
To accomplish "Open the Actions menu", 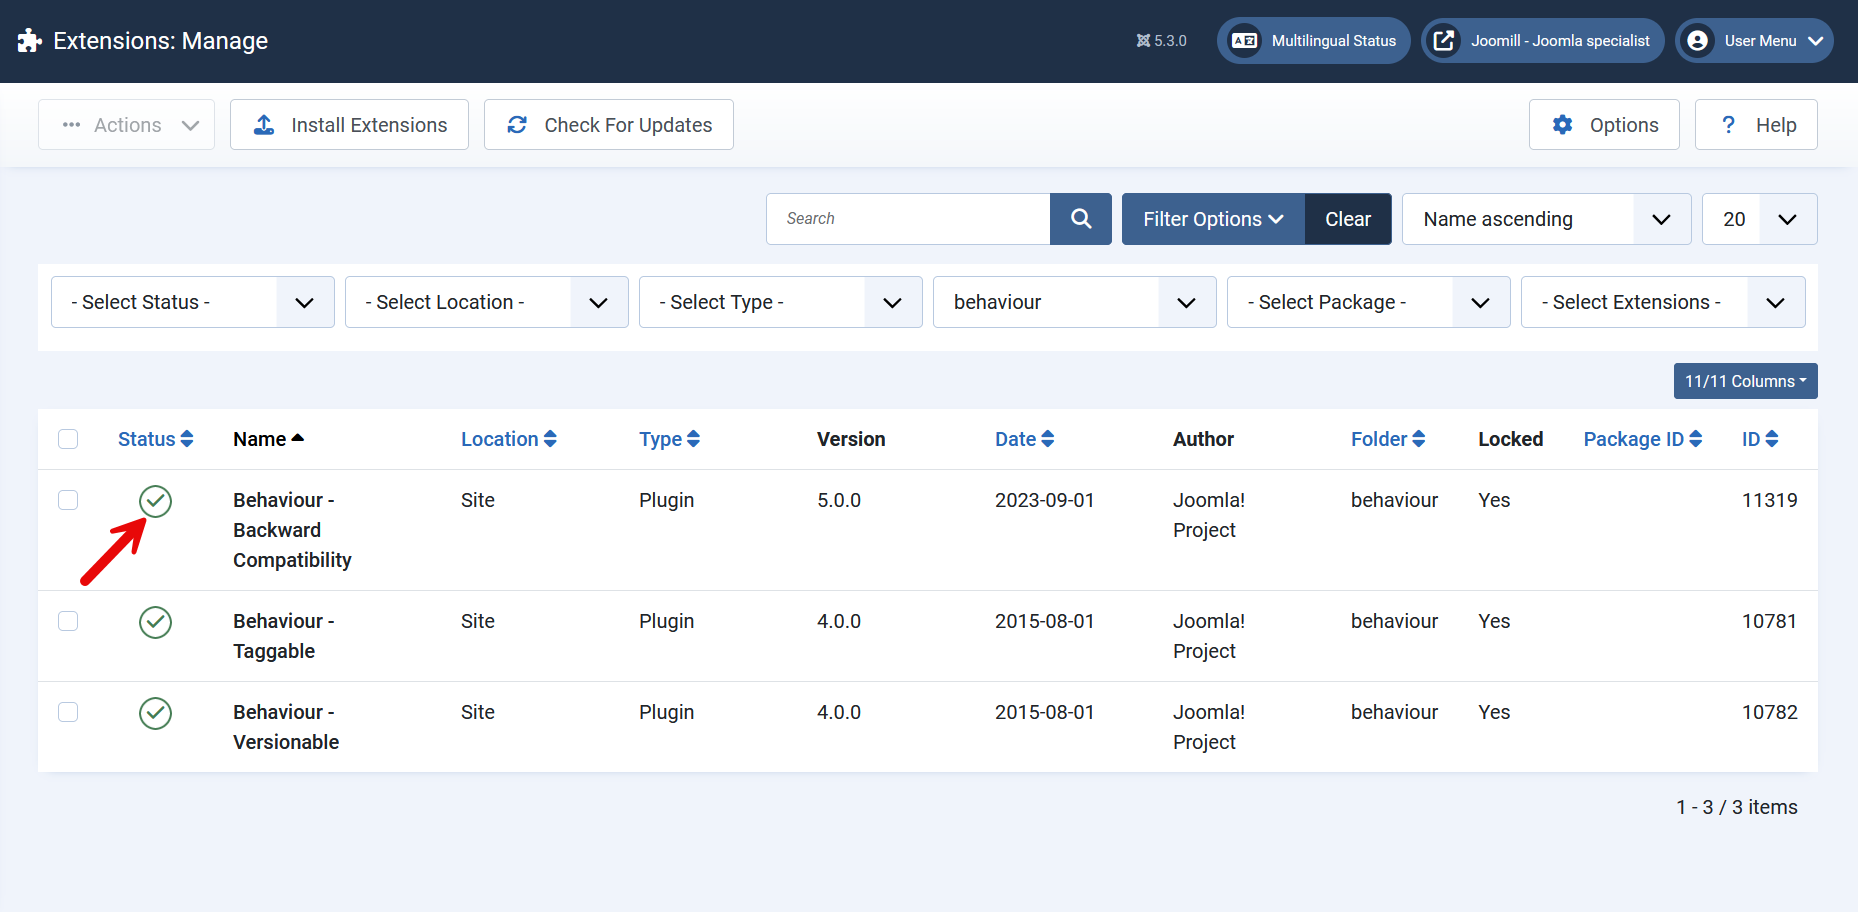I will point(126,124).
